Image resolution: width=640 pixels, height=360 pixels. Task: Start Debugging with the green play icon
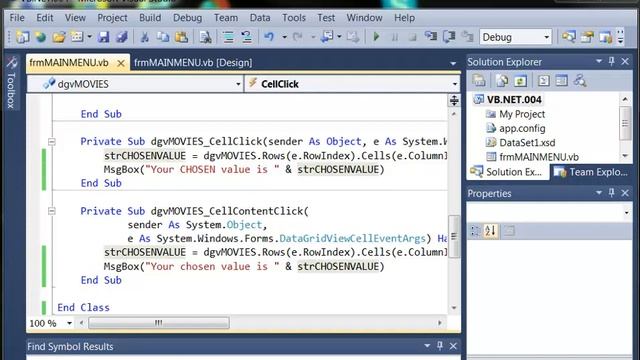pyautogui.click(x=376, y=37)
